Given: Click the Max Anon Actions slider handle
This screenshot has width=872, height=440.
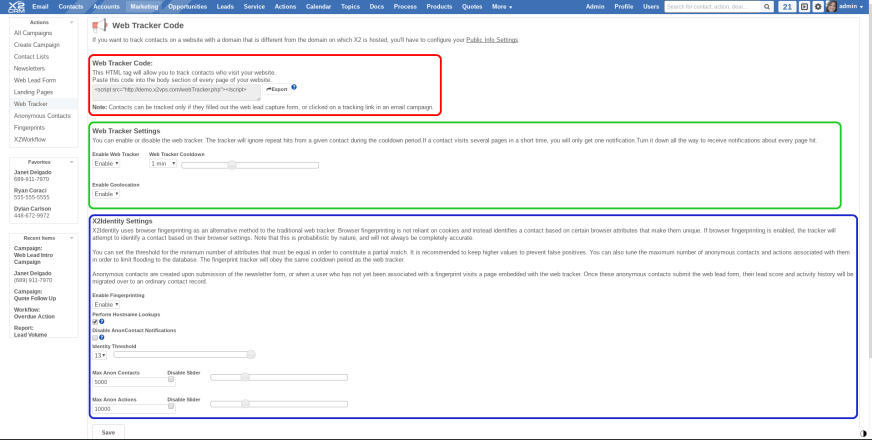Looking at the screenshot, I should click(245, 404).
